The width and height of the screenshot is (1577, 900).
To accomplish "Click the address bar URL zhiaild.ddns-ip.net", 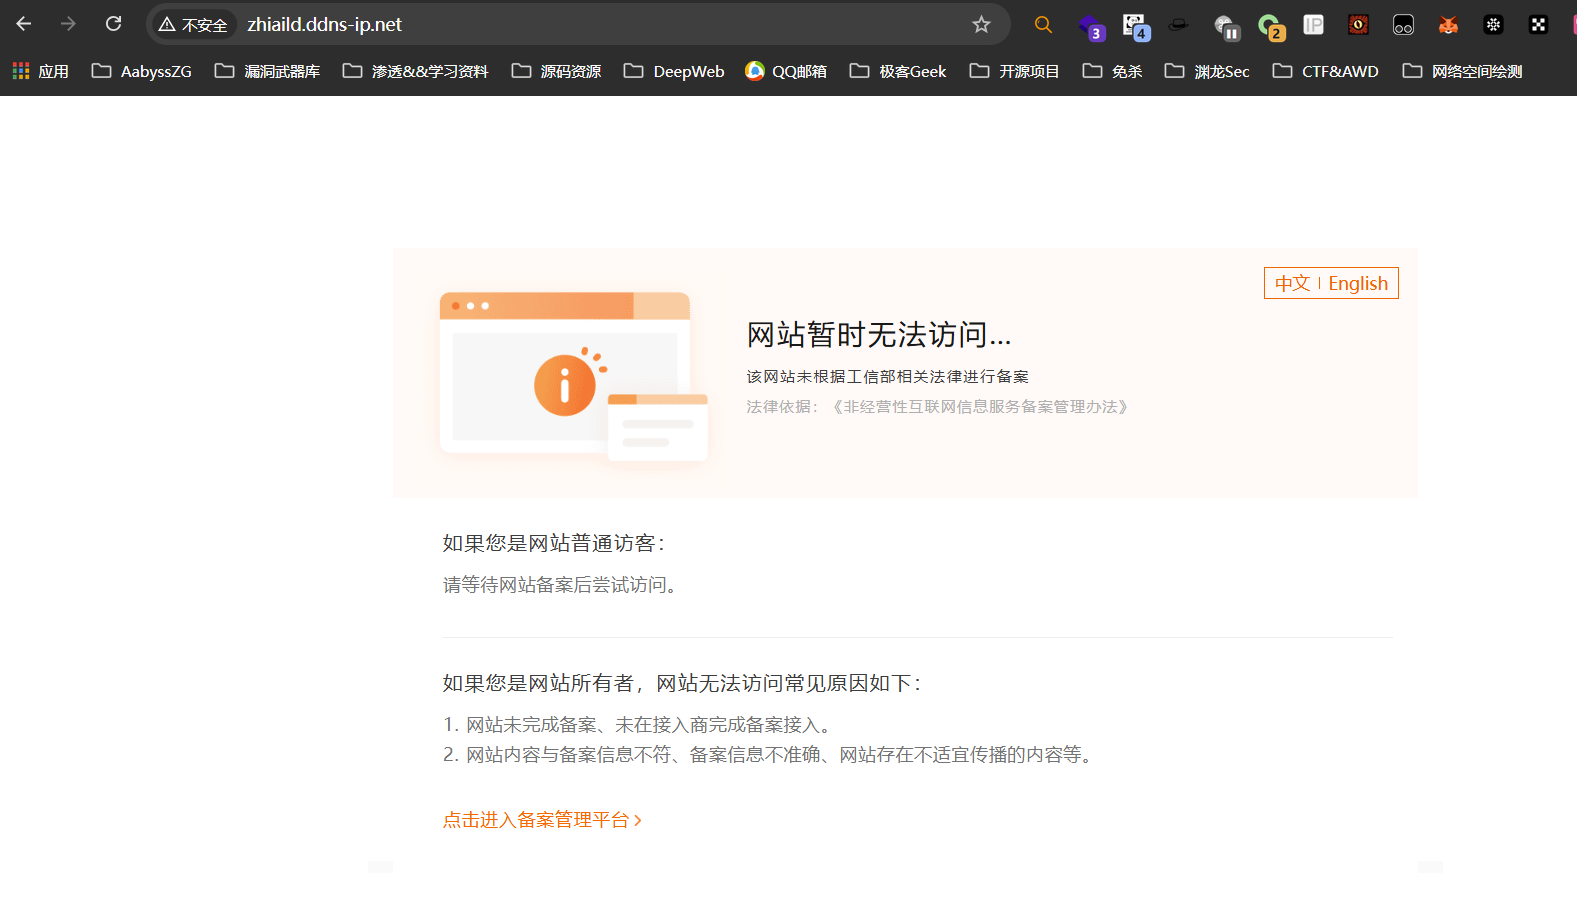I will pyautogui.click(x=324, y=25).
